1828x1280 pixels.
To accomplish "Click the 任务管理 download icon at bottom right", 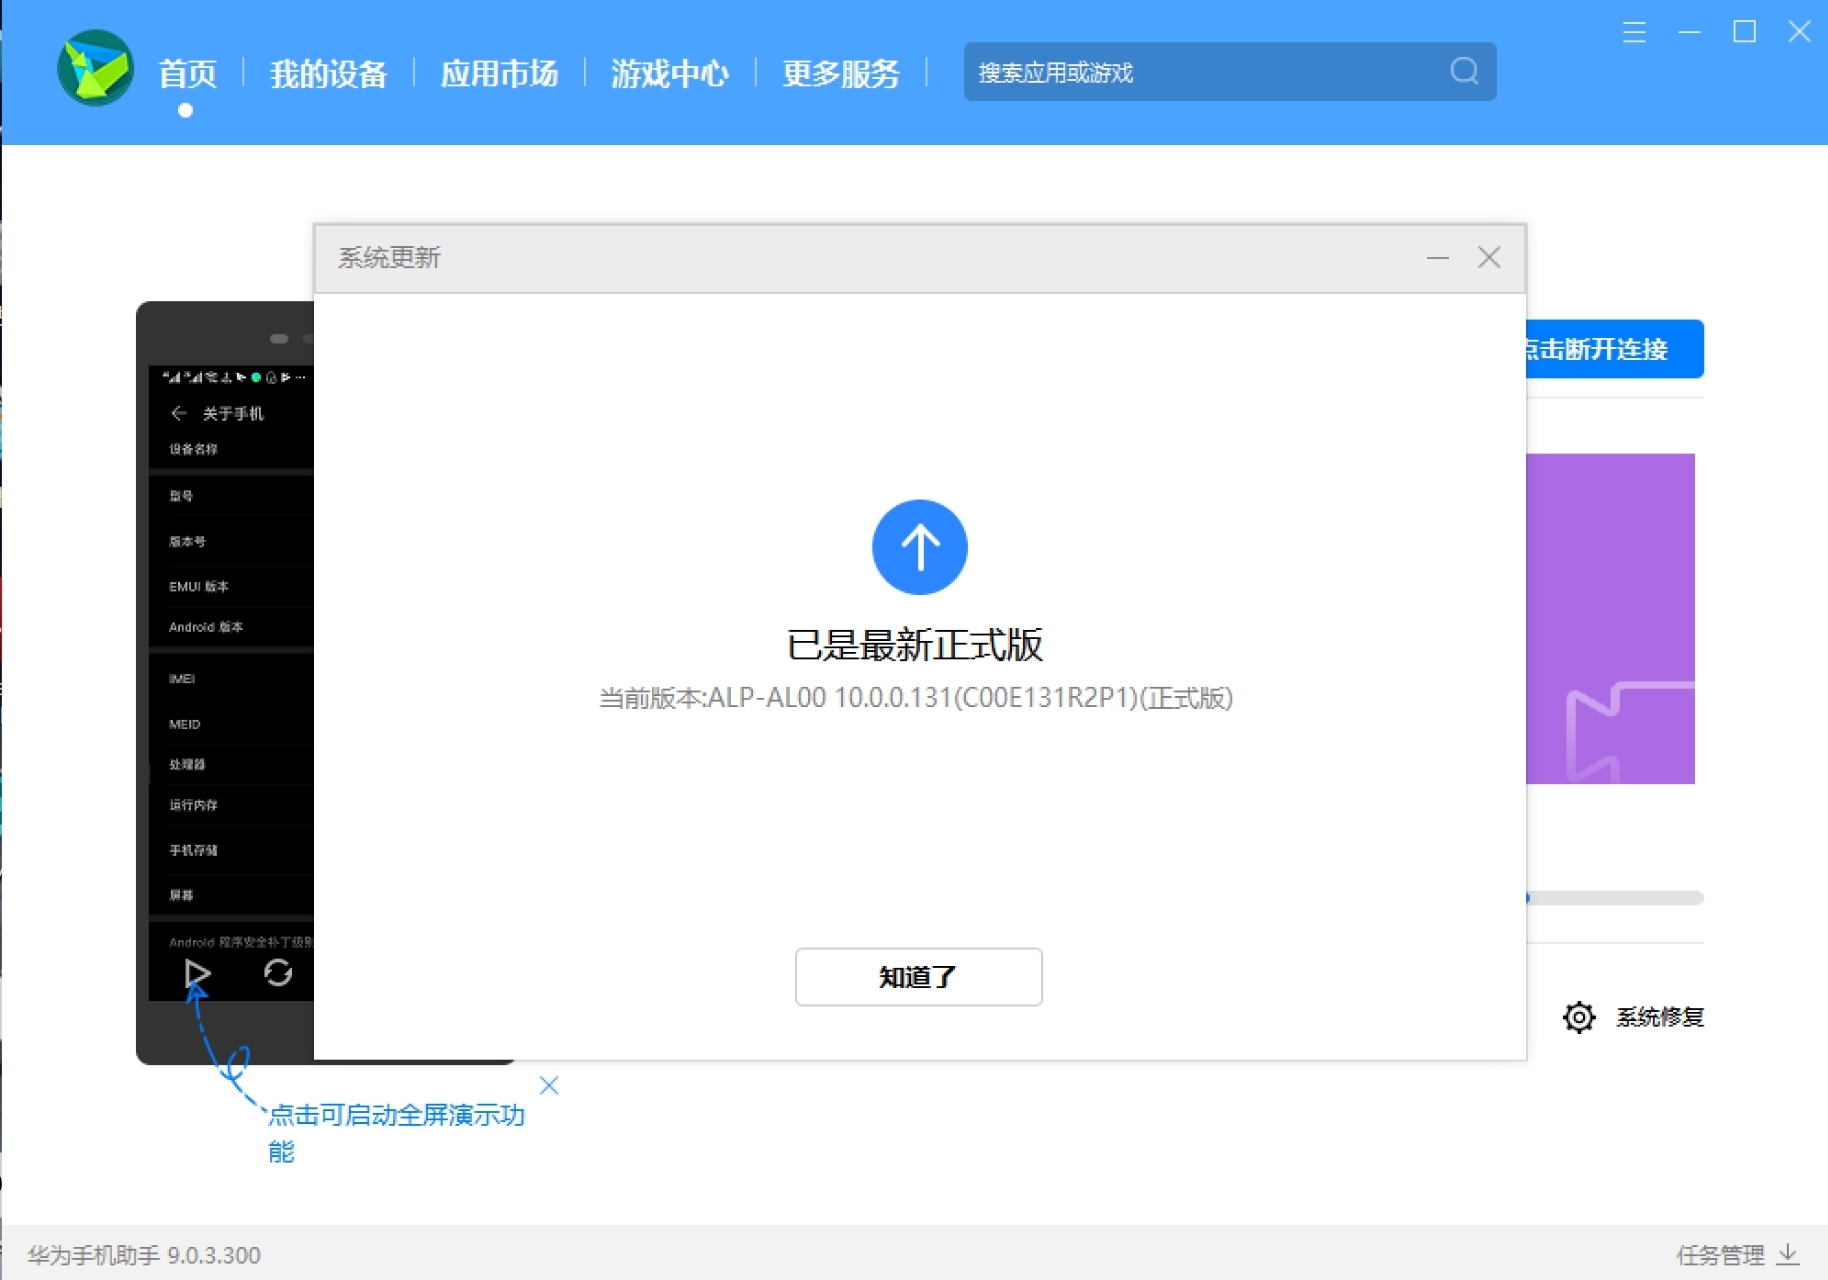I will 1788,1254.
